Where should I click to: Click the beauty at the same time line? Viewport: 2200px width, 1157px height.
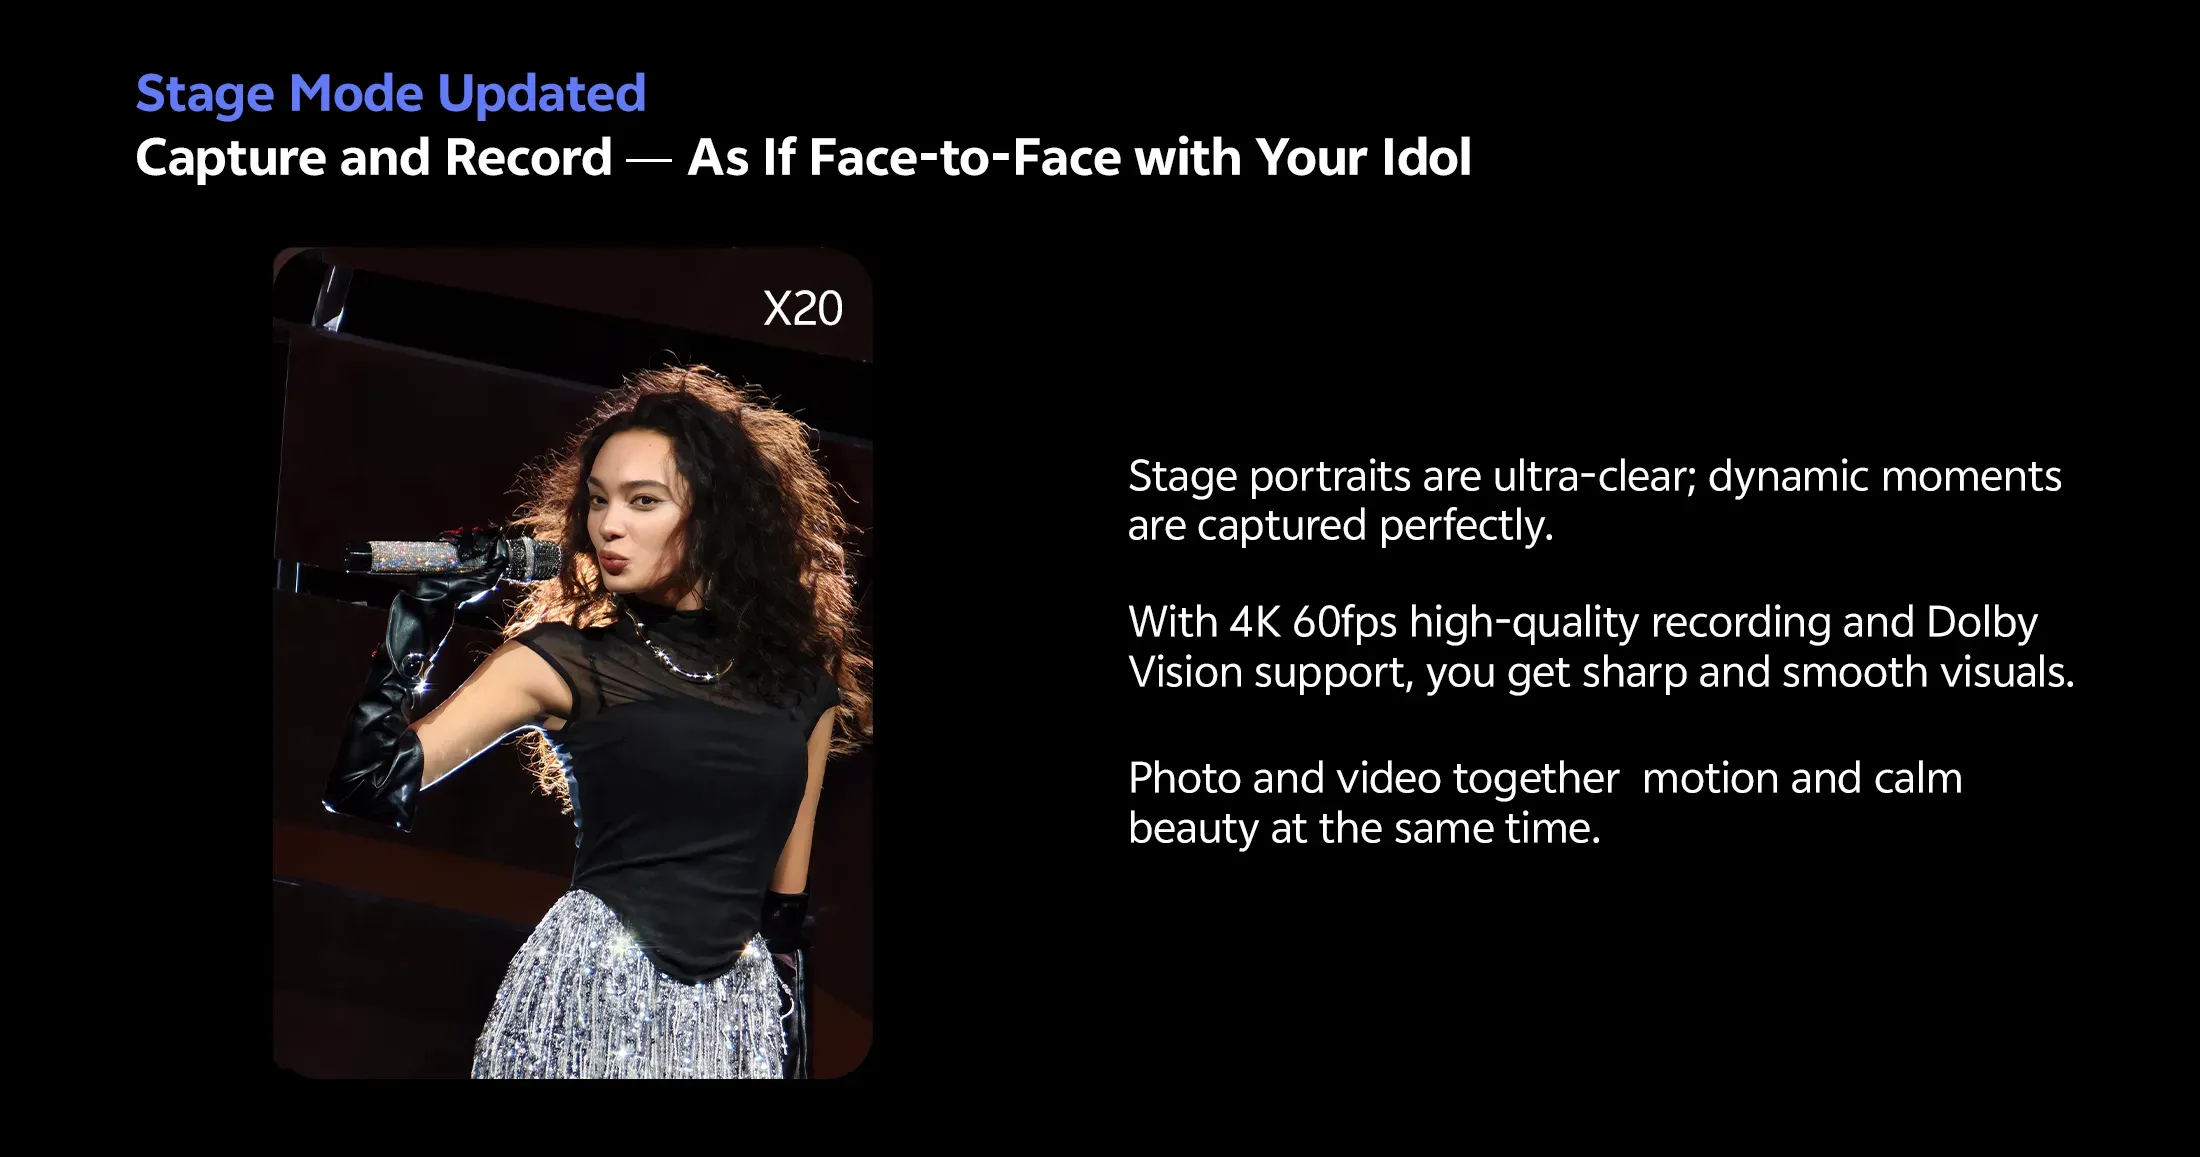(x=1364, y=828)
